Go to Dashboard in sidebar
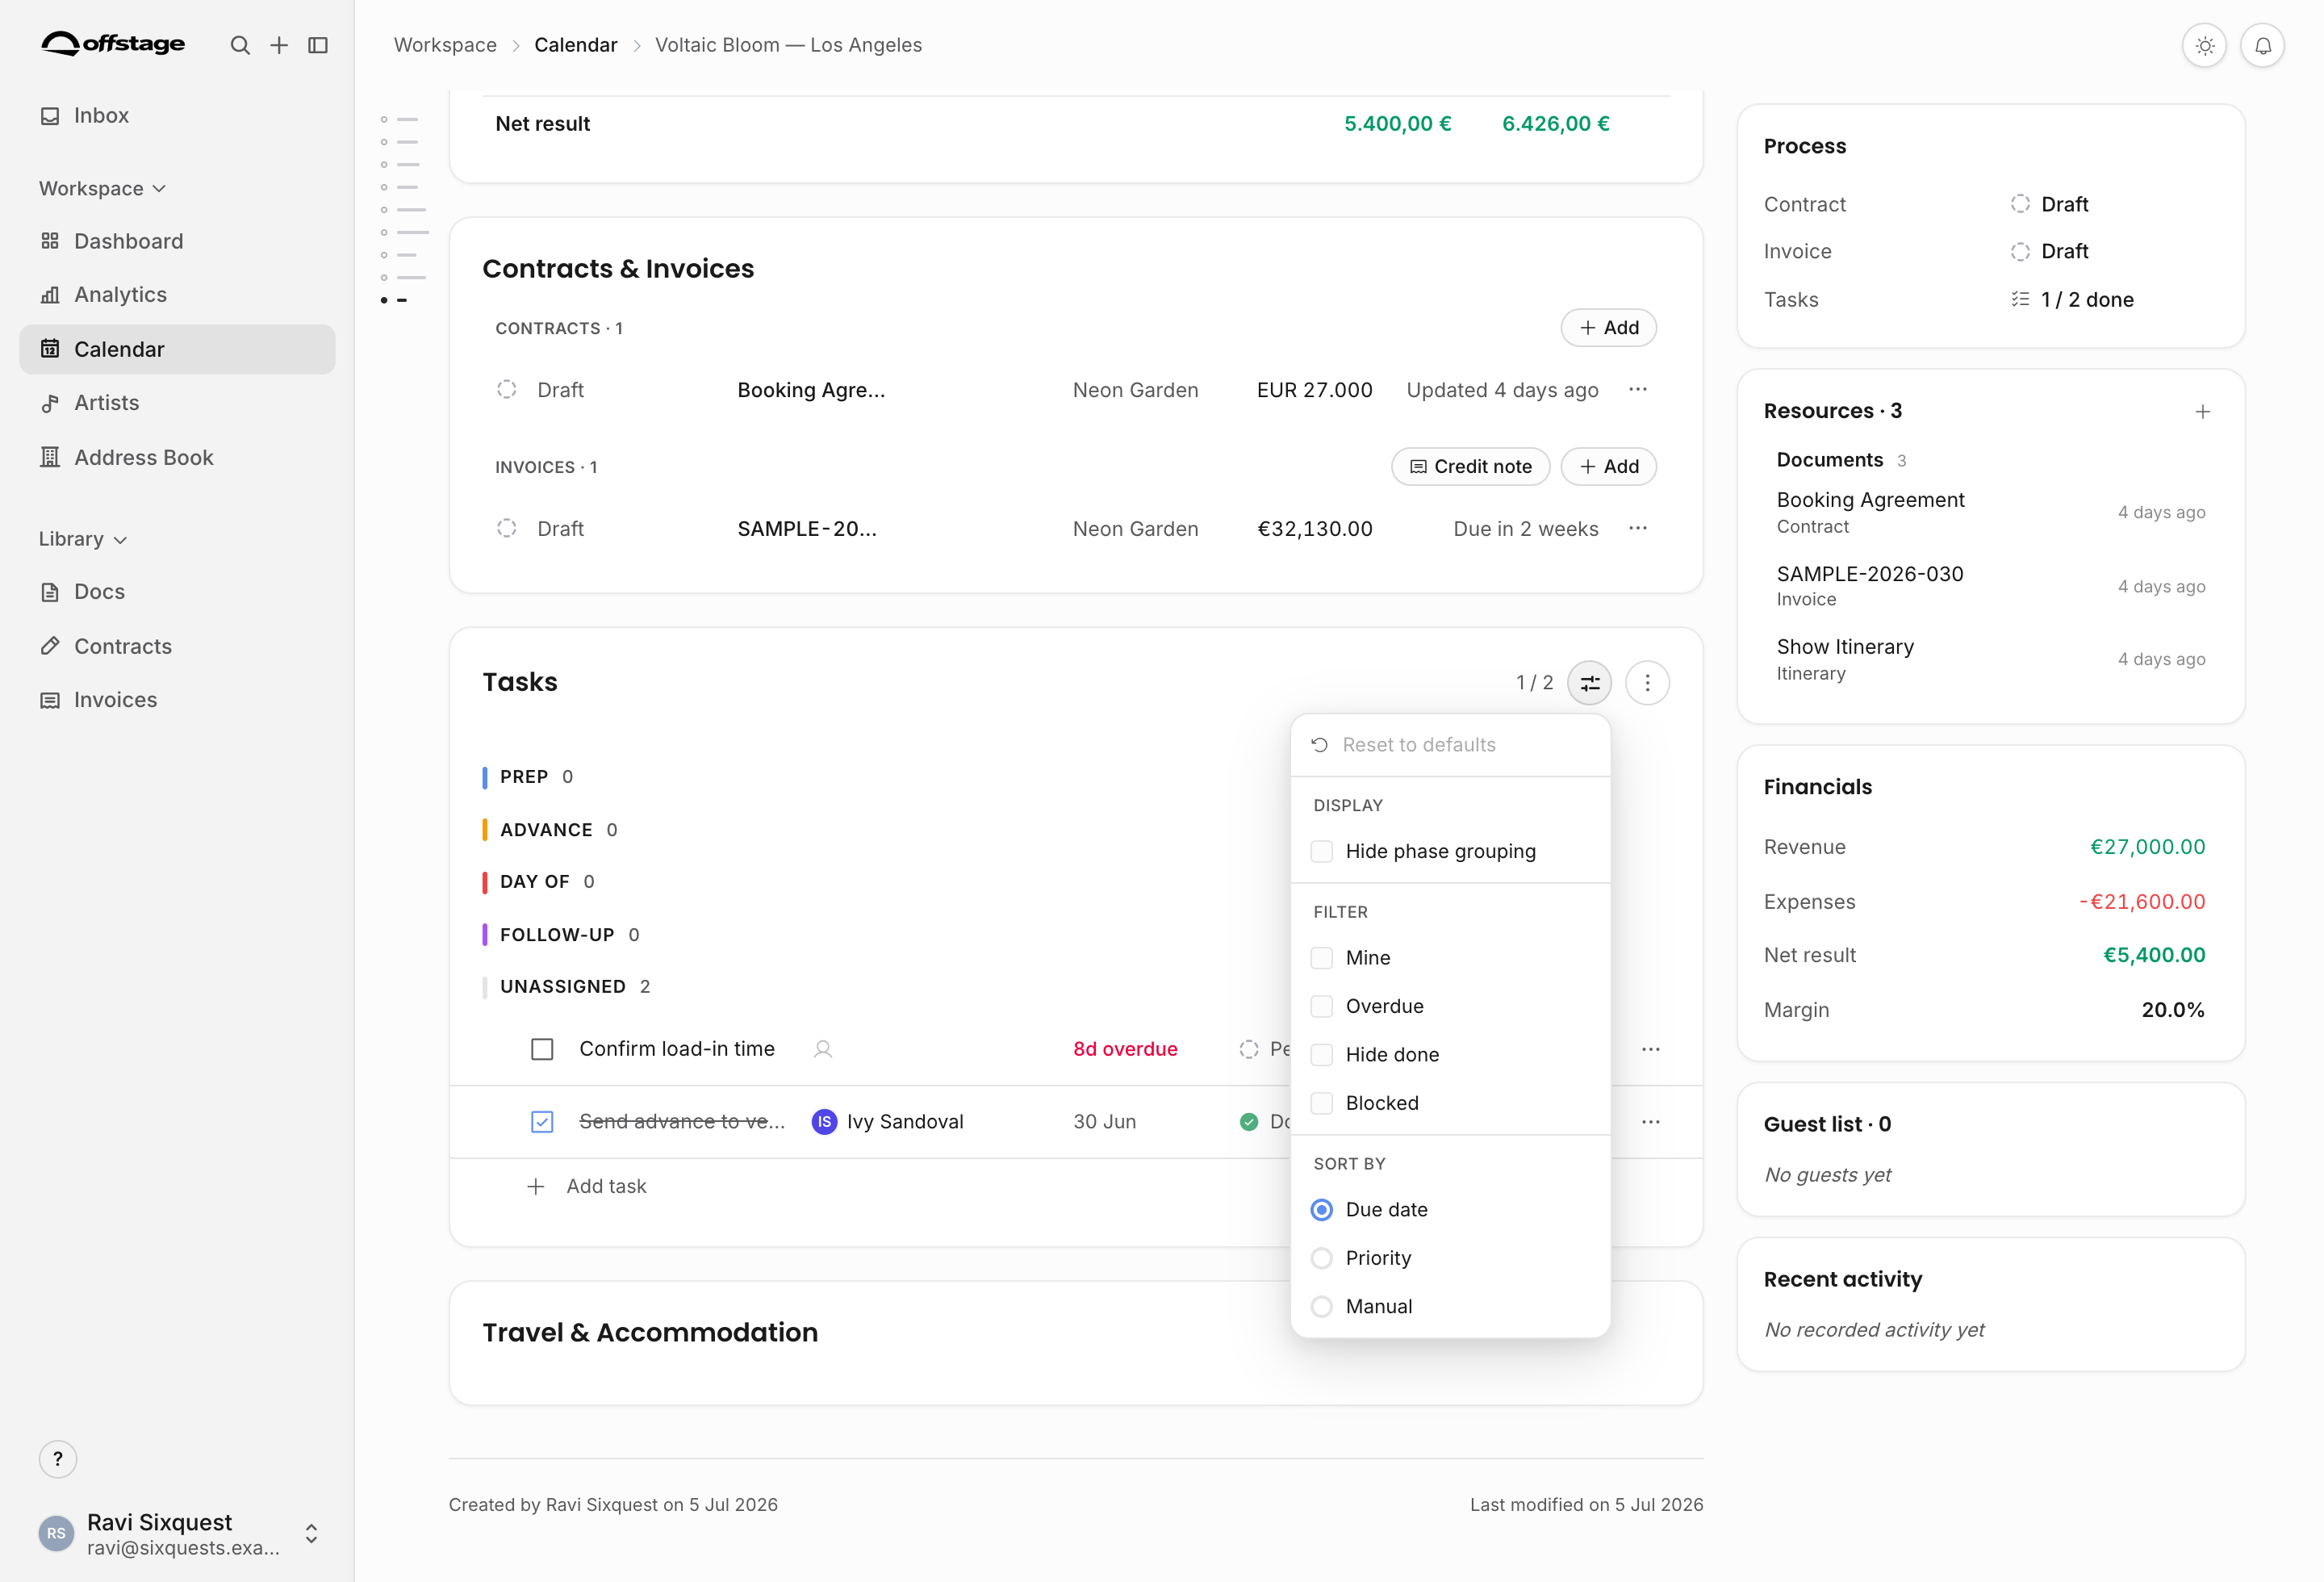2324x1582 pixels. click(x=177, y=241)
